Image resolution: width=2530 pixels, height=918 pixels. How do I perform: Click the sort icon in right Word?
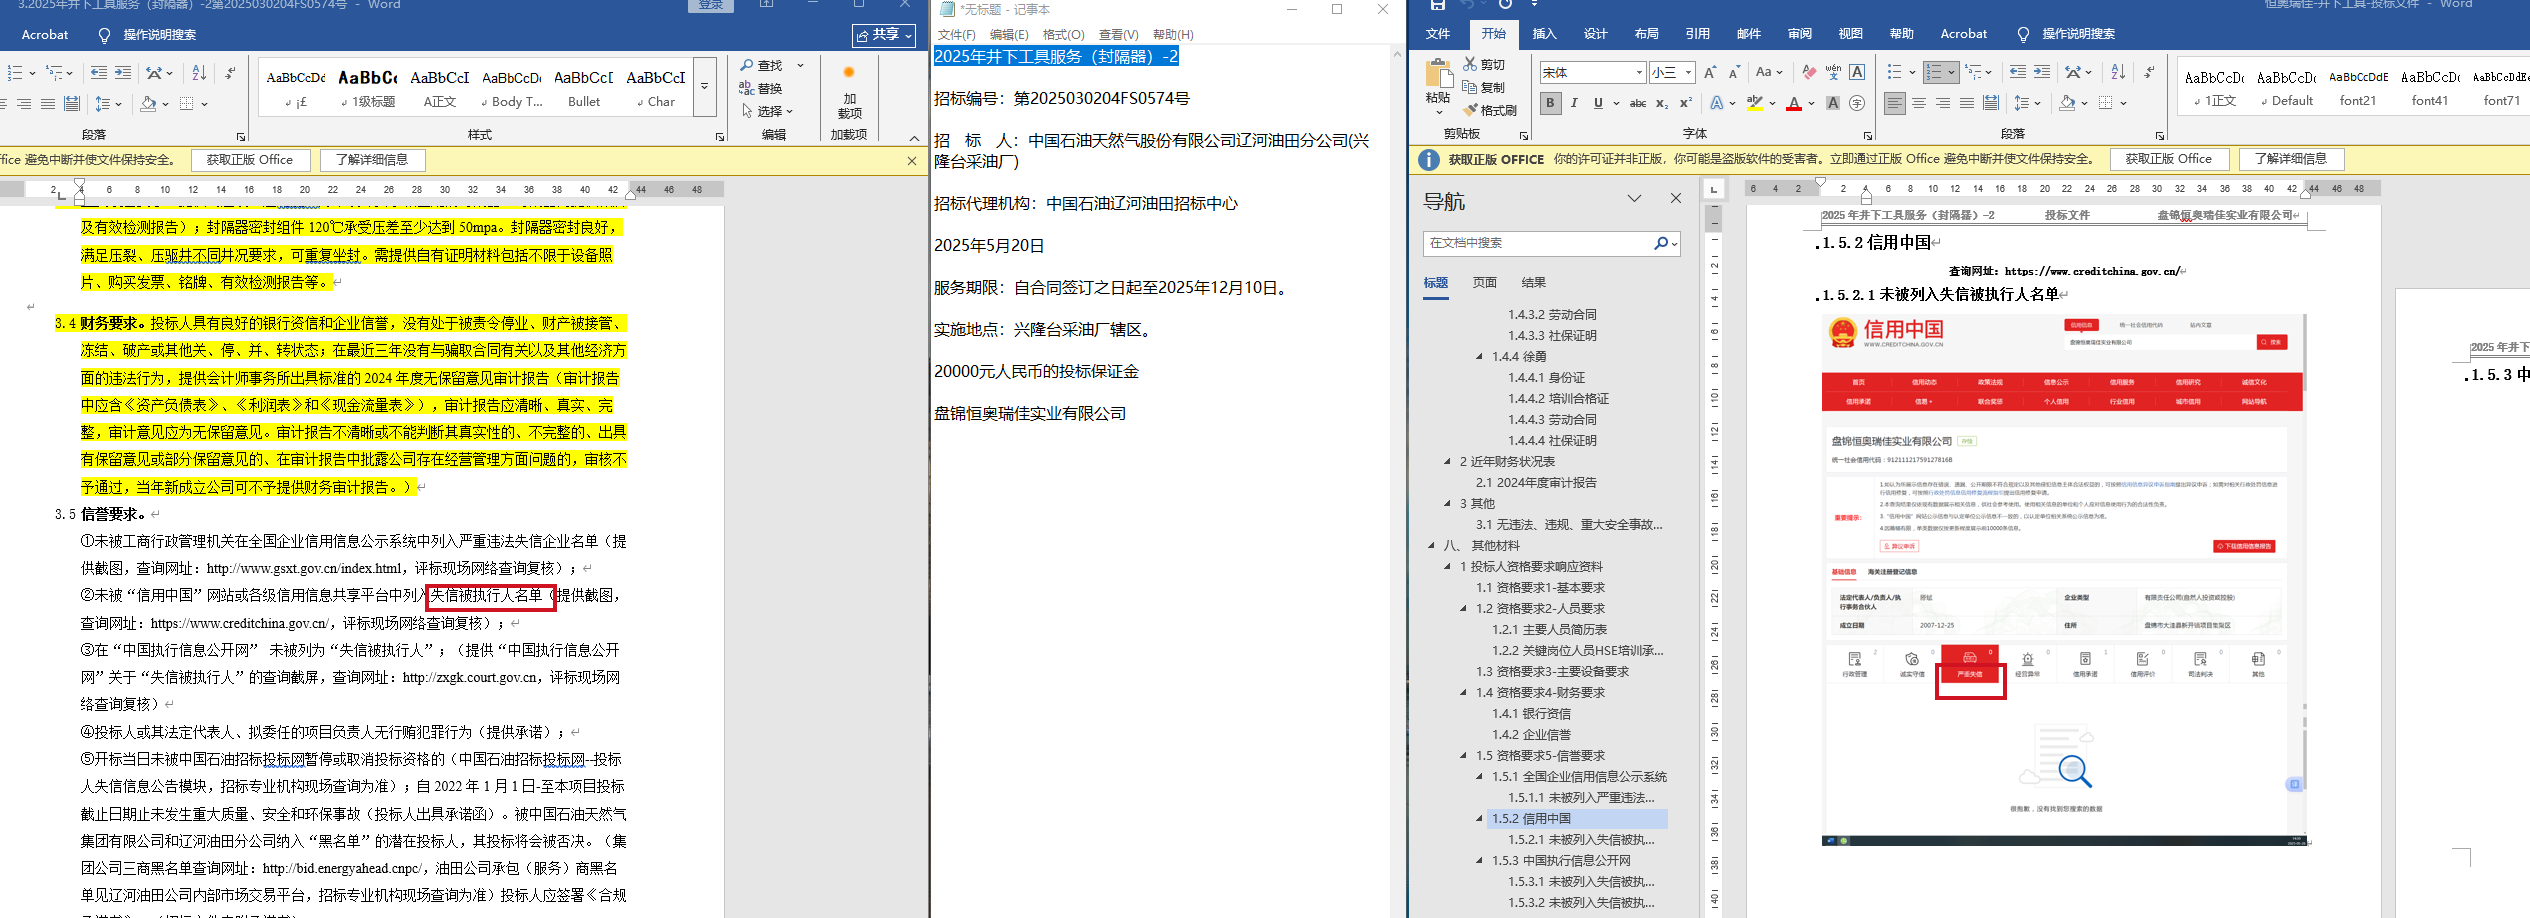click(x=2118, y=73)
